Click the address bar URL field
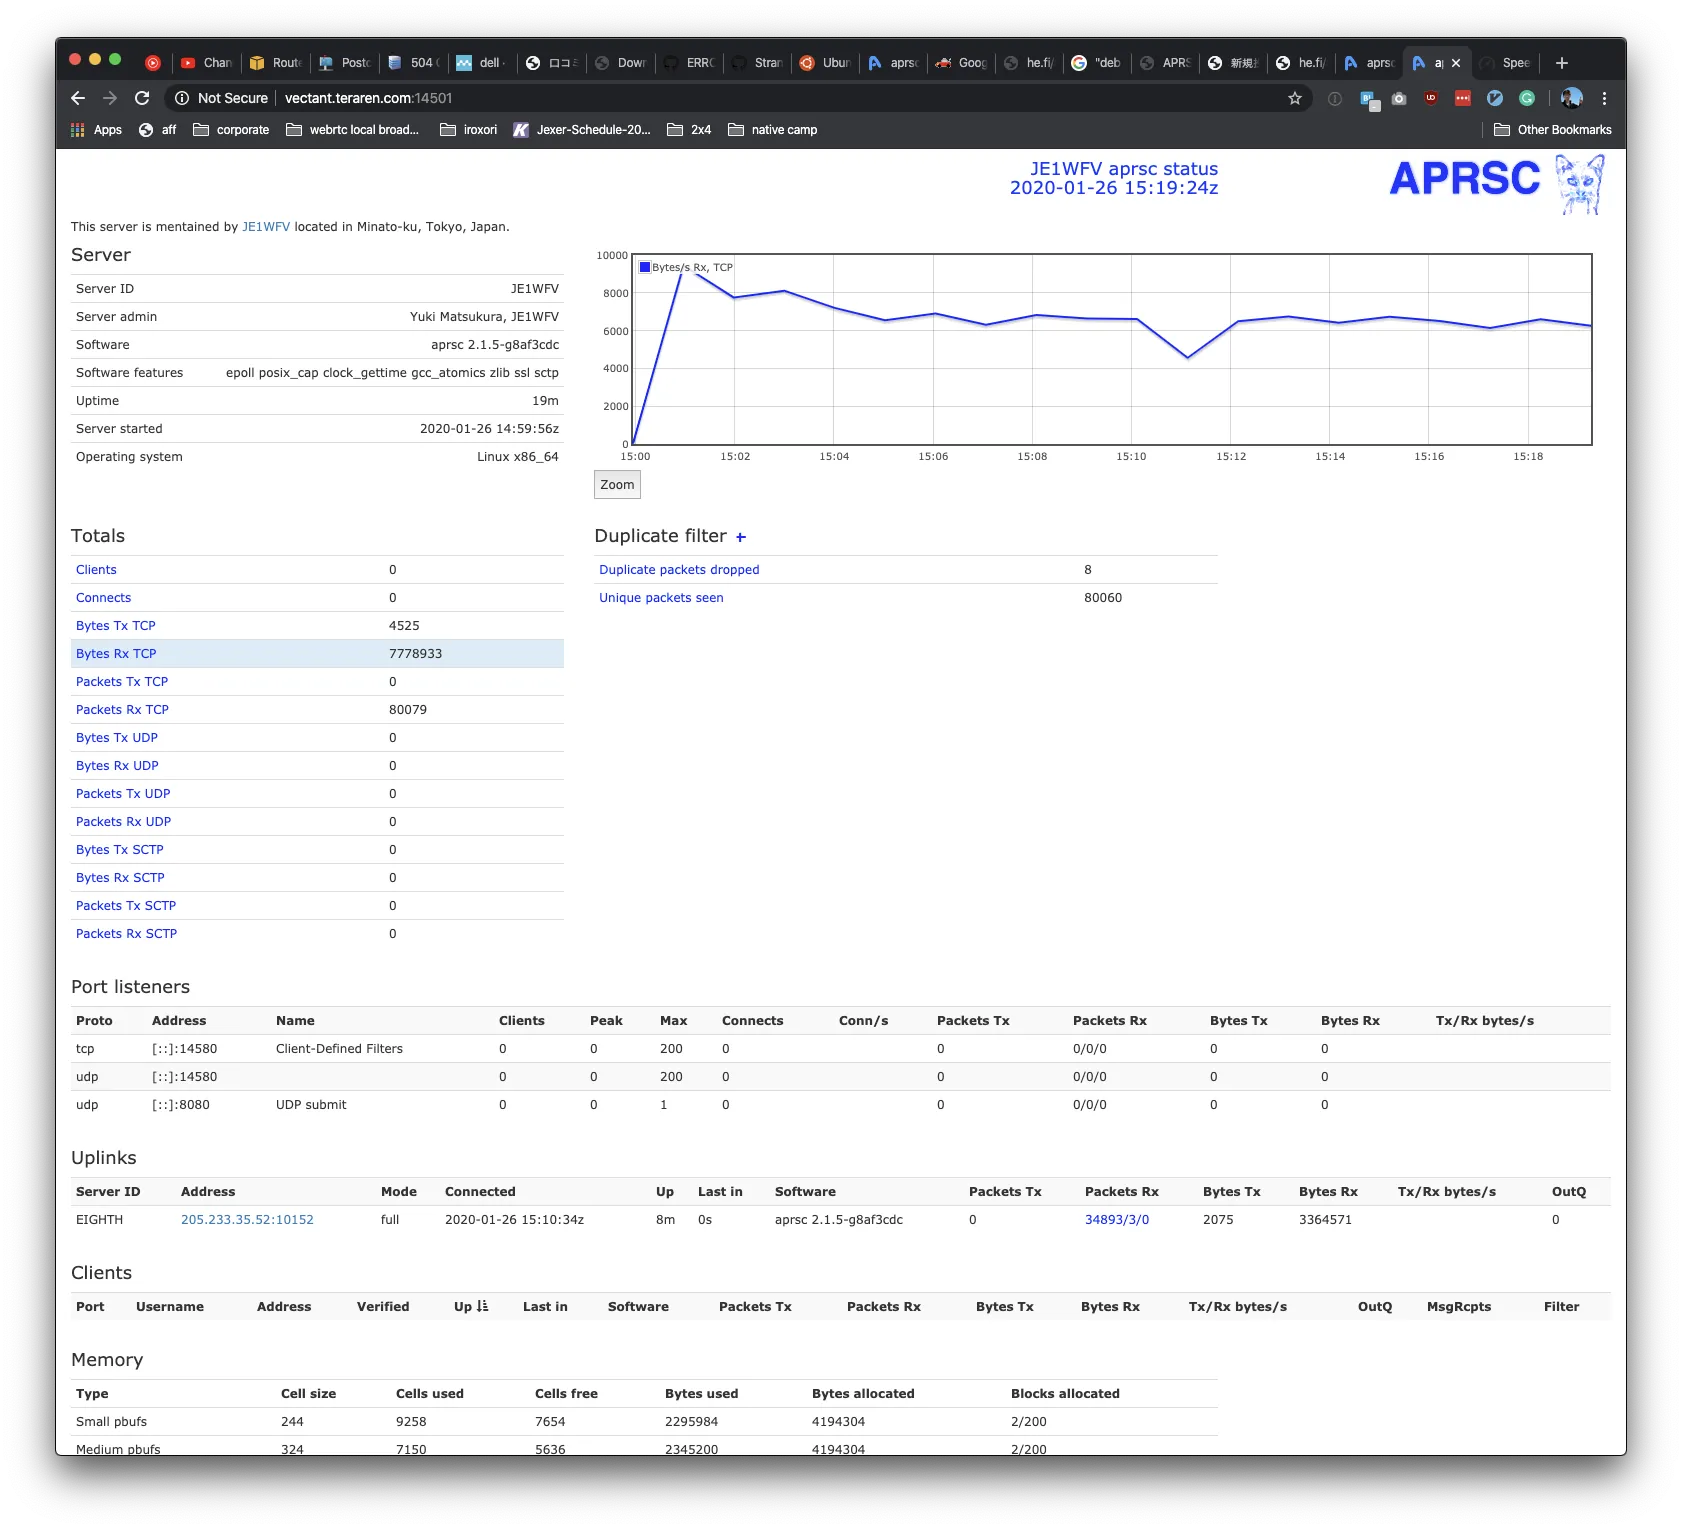 (x=700, y=98)
